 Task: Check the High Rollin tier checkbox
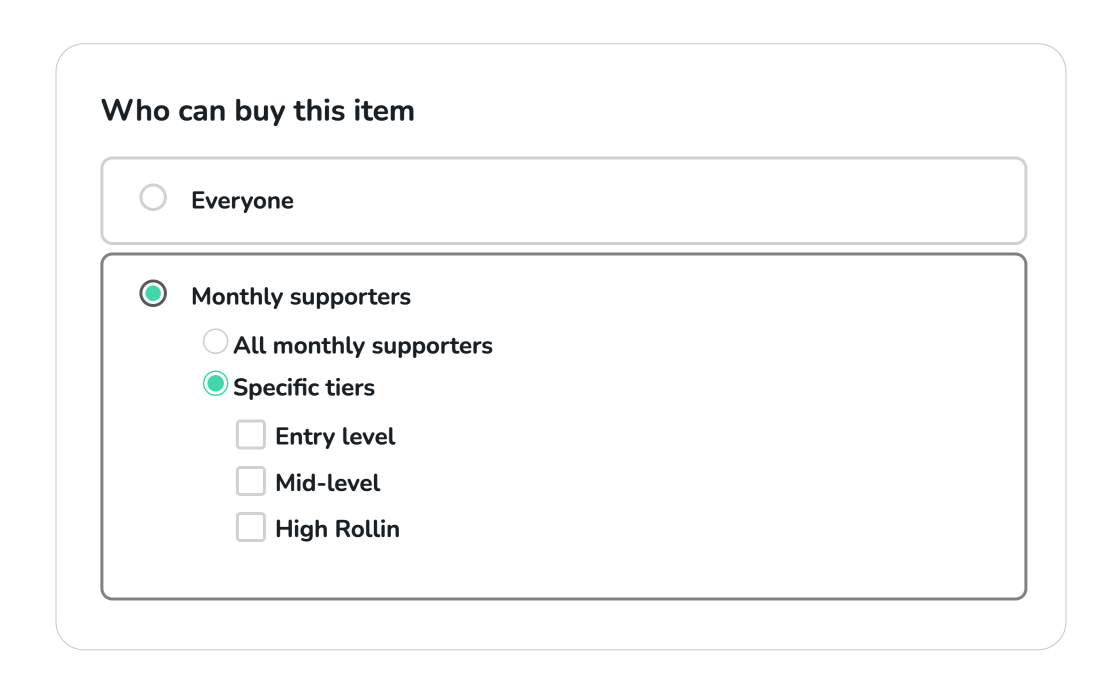coord(250,527)
